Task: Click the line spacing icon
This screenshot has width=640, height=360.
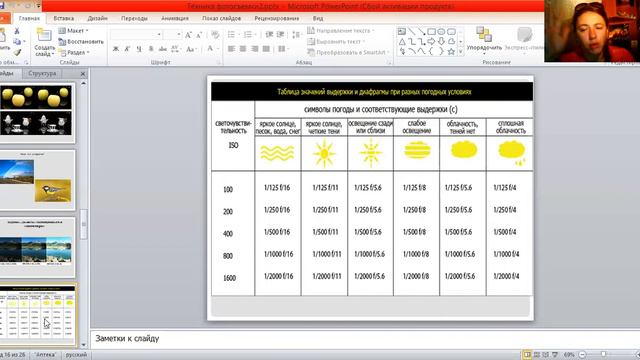Action: [x=297, y=35]
